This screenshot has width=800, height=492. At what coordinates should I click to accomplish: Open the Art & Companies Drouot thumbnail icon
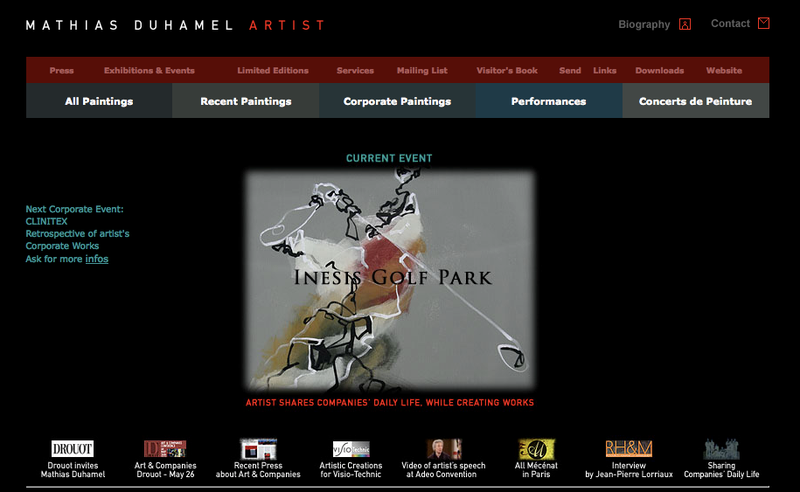point(165,449)
